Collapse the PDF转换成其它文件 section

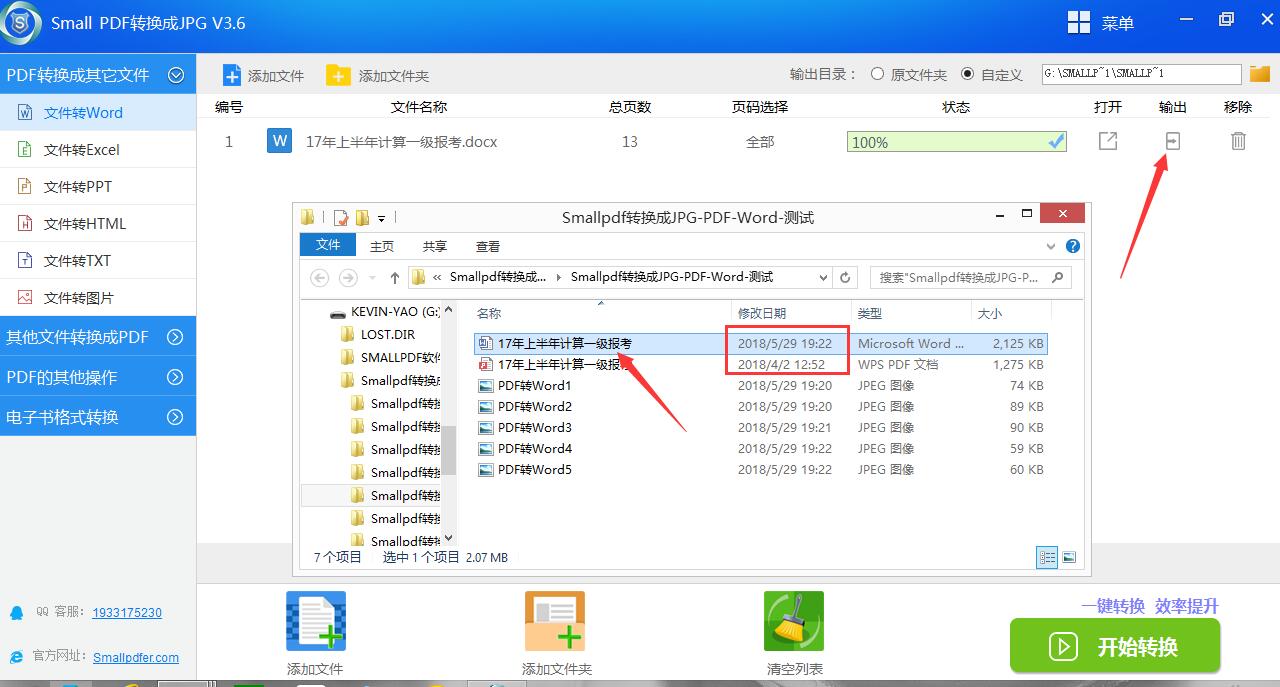tap(176, 75)
